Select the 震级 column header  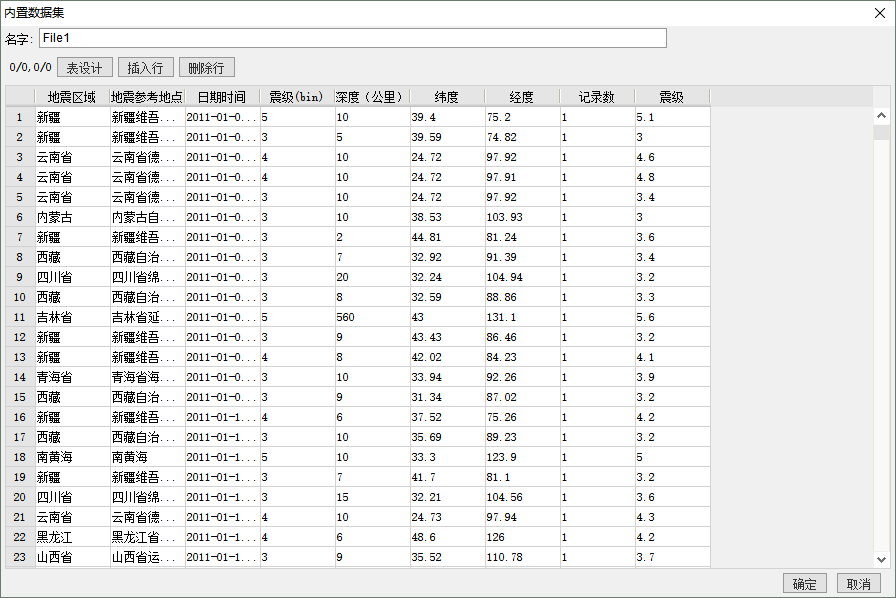pos(672,97)
